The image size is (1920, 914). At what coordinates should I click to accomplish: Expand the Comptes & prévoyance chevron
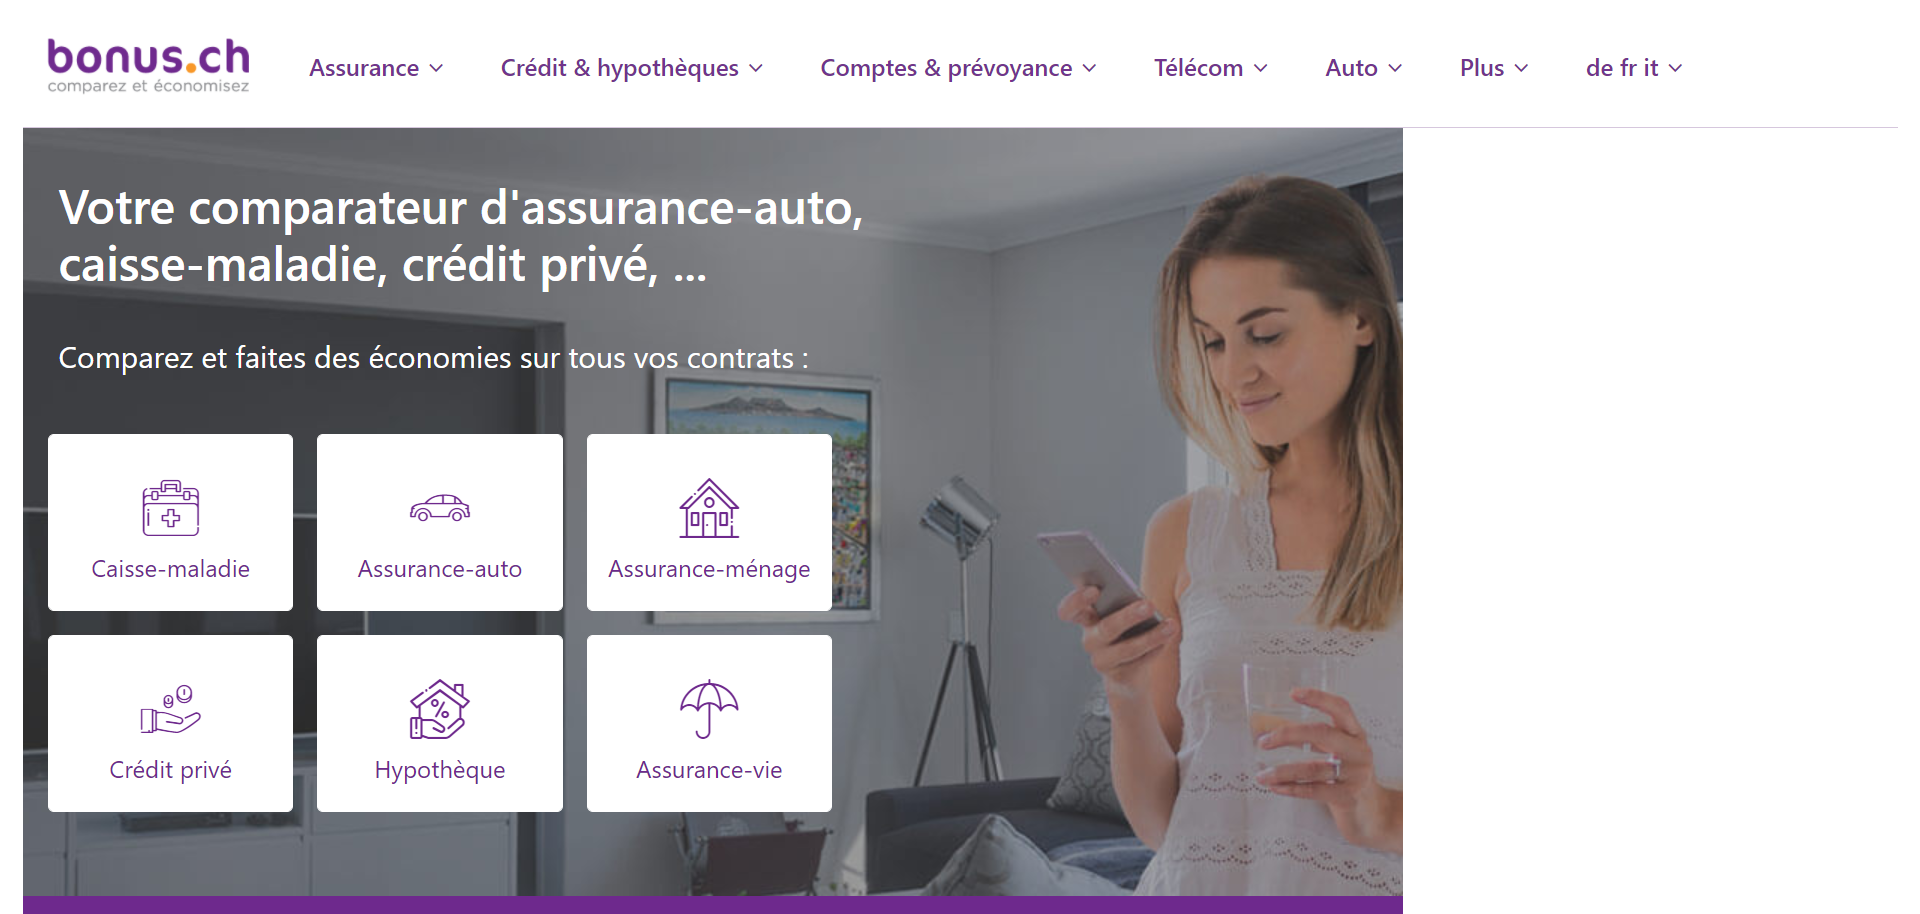[1090, 68]
